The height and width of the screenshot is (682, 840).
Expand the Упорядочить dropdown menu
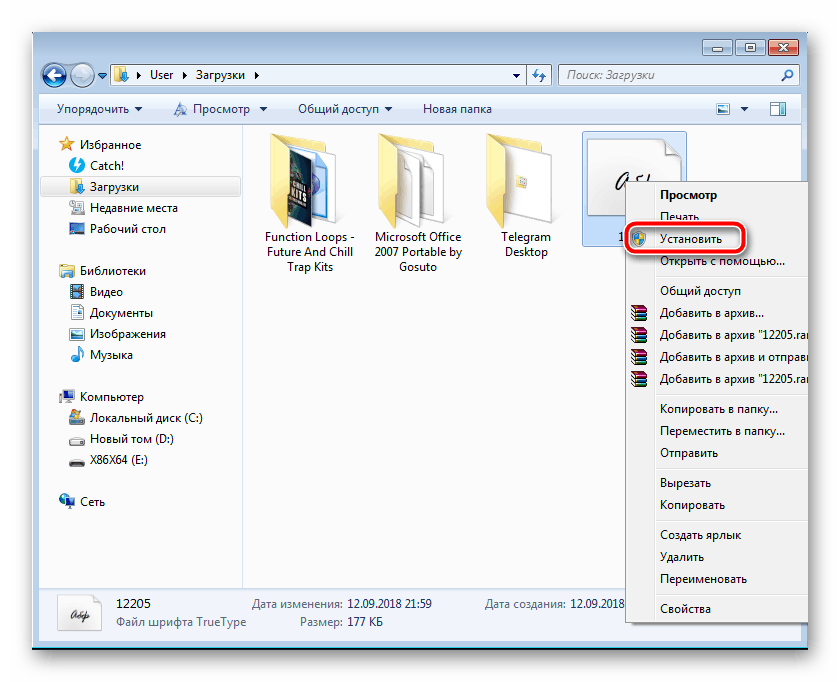click(99, 109)
